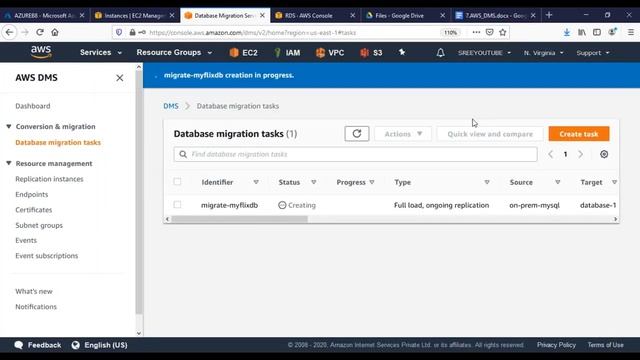Click the table horizontal scrollbar
640x360 pixels.
pos(240,219)
